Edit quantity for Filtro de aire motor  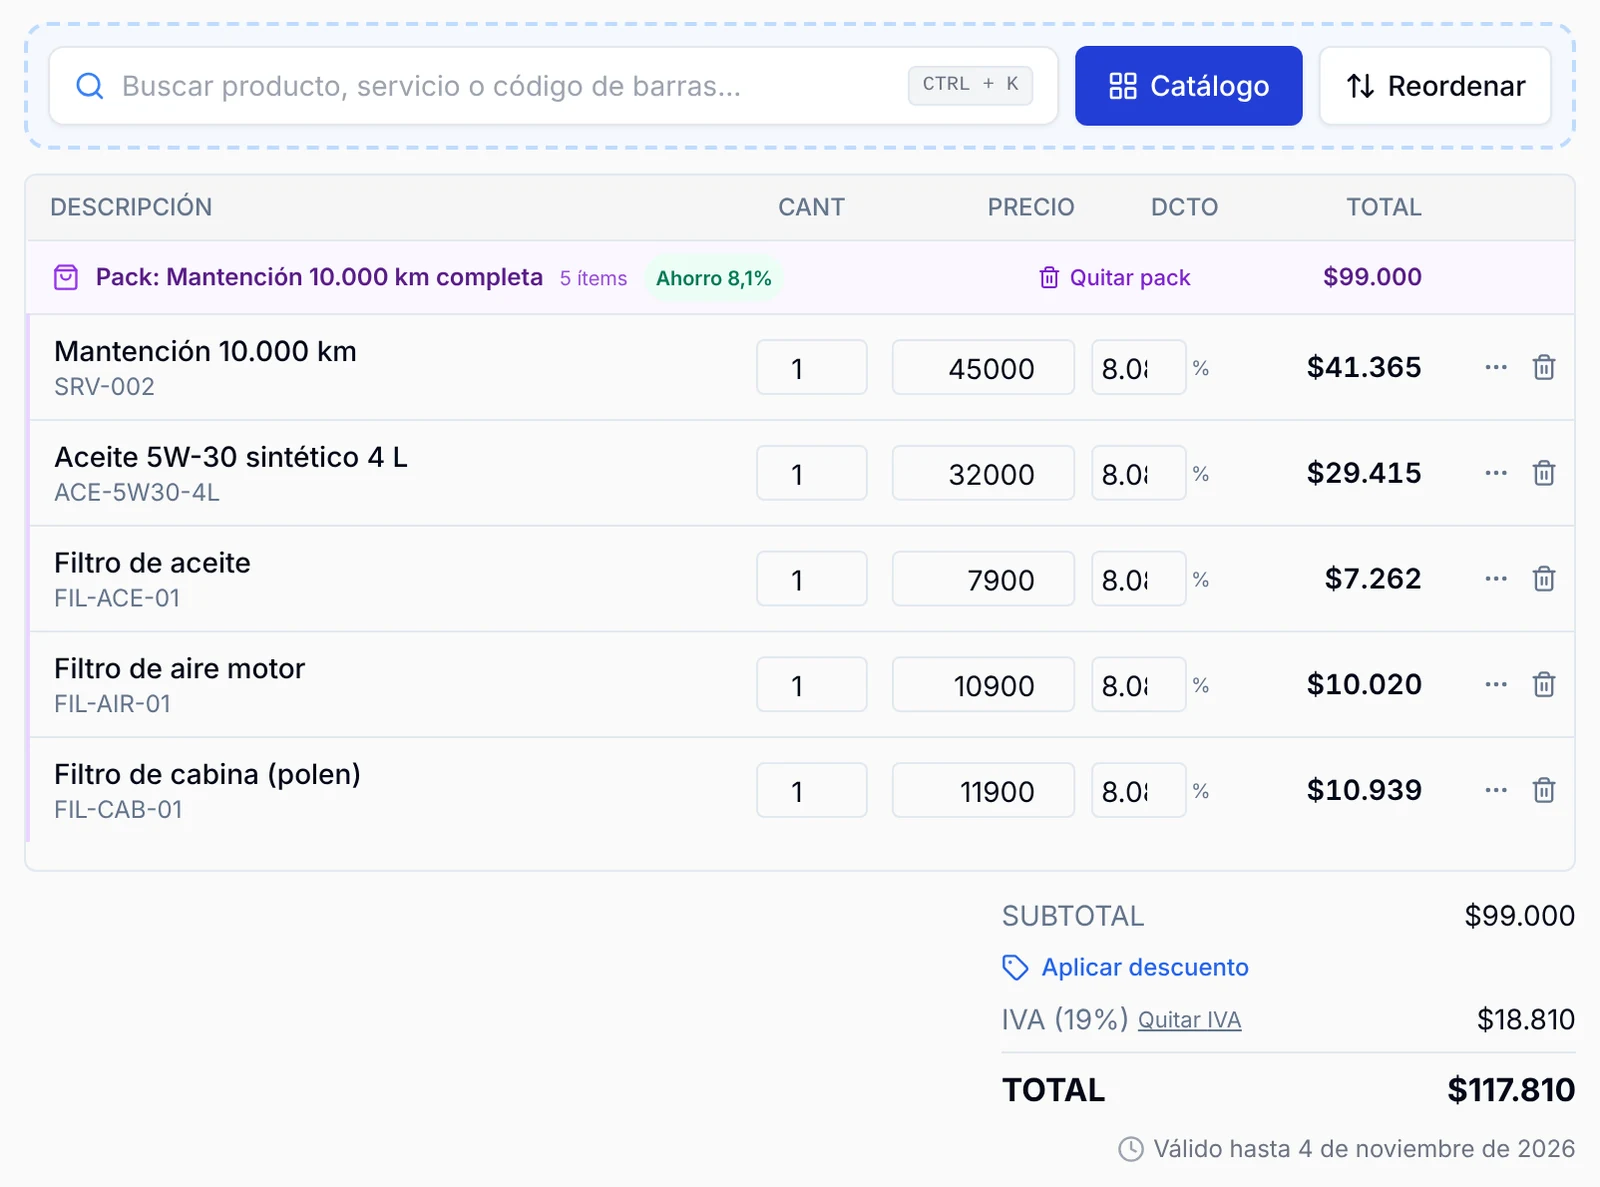coord(811,685)
